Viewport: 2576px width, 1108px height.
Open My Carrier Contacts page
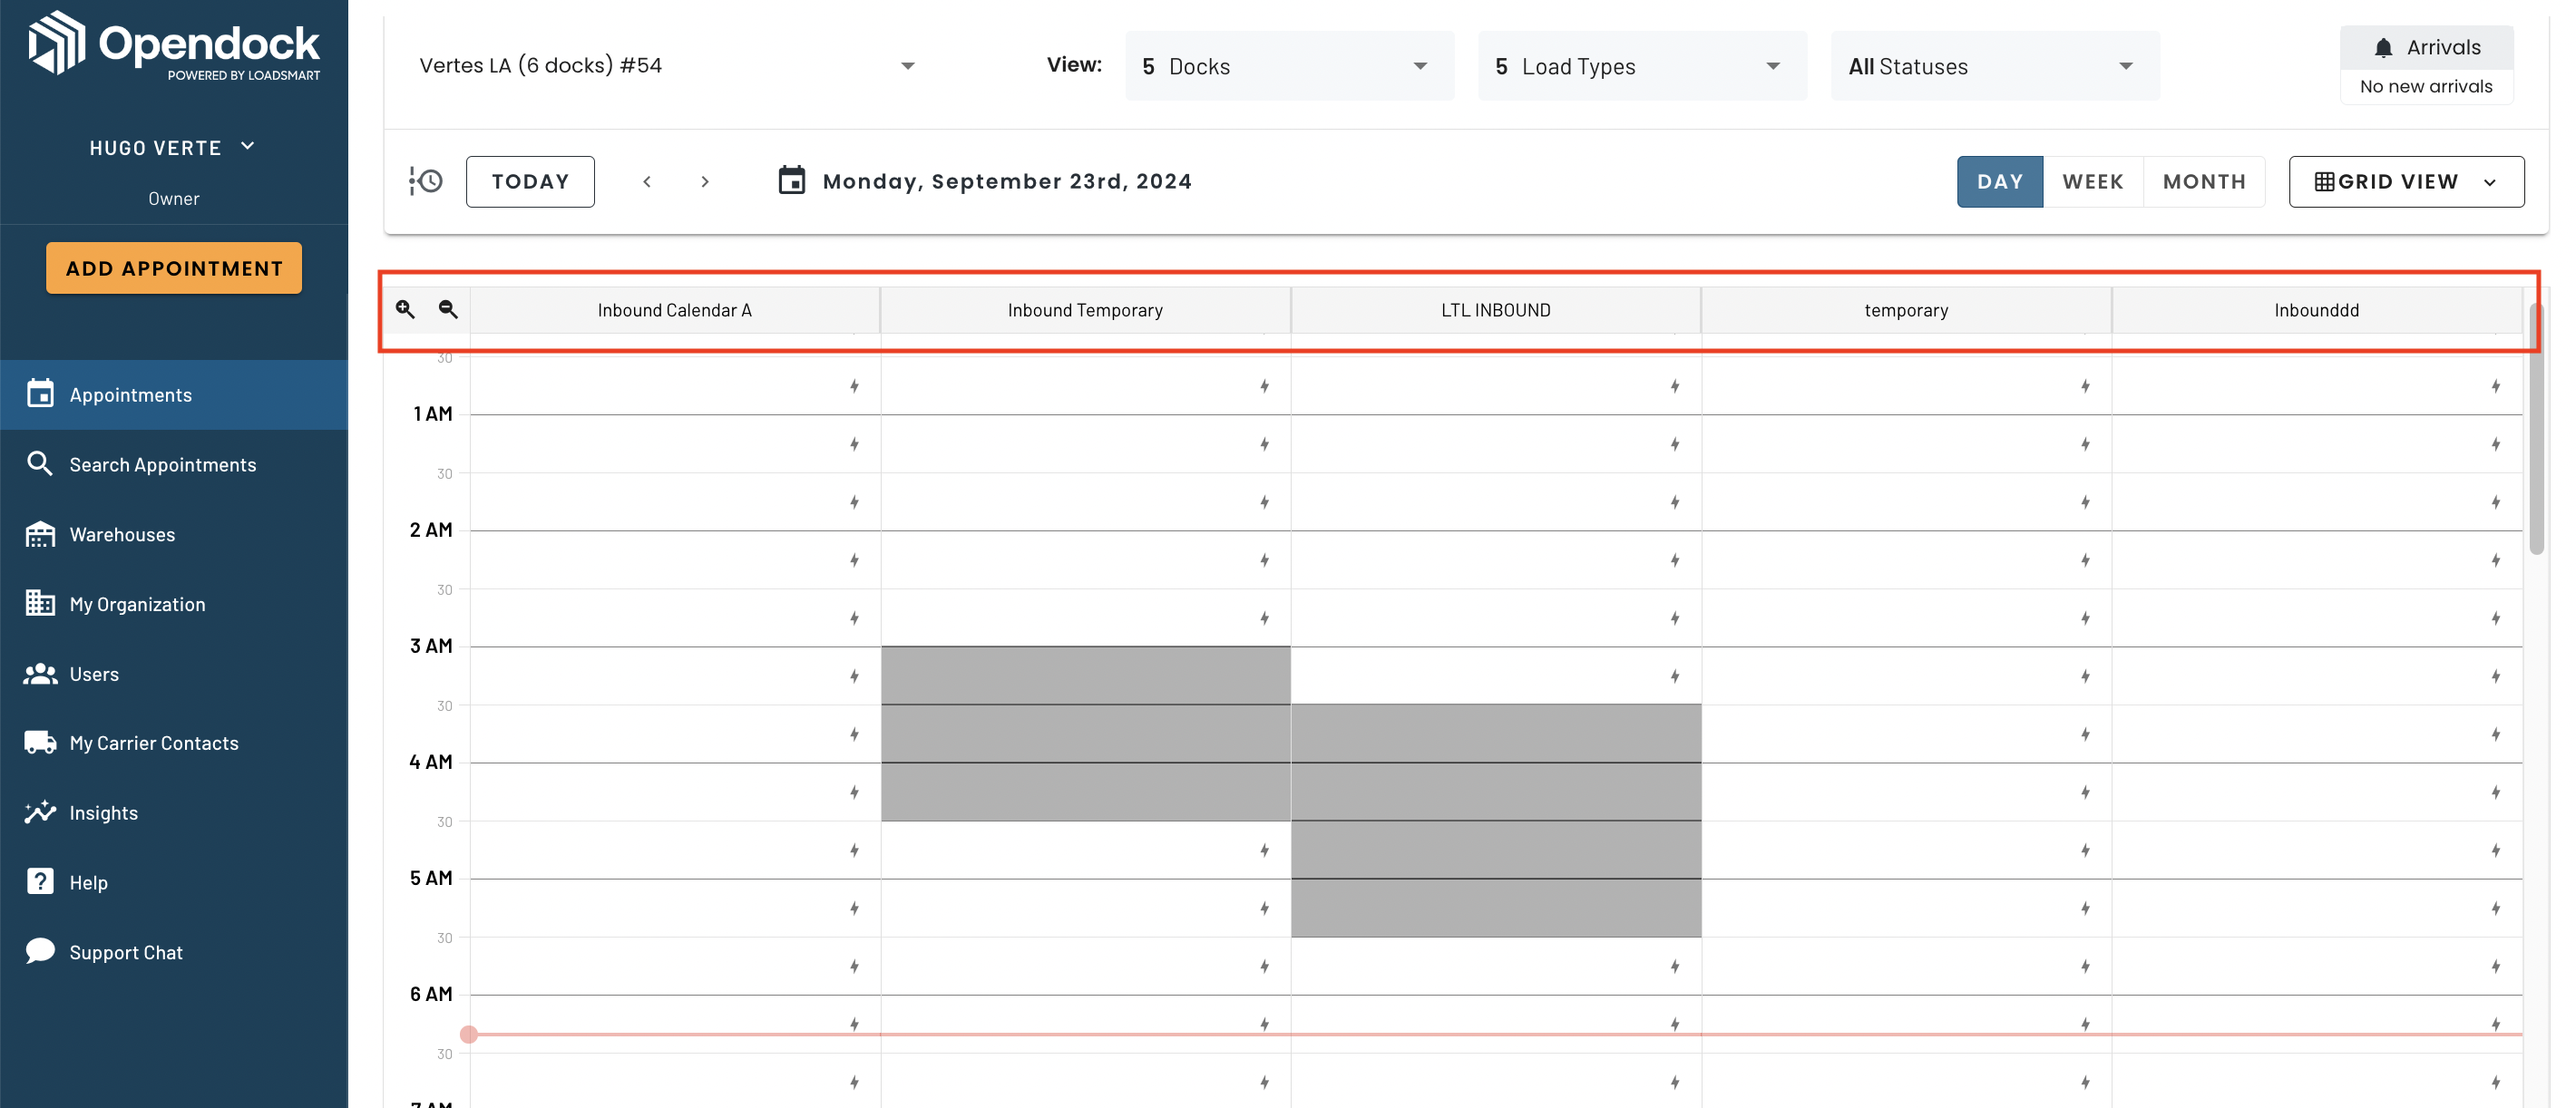pos(174,743)
